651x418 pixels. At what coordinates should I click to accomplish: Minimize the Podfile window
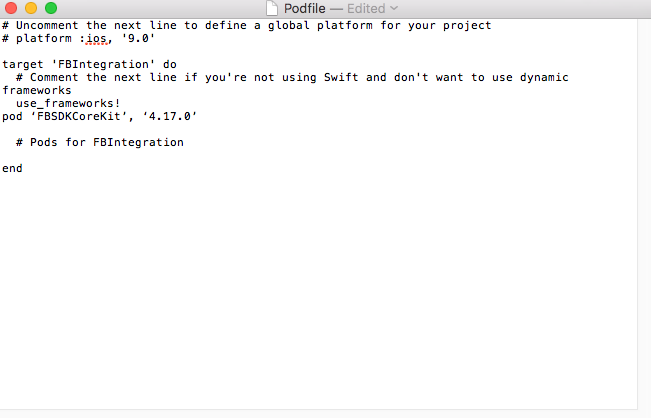point(31,8)
